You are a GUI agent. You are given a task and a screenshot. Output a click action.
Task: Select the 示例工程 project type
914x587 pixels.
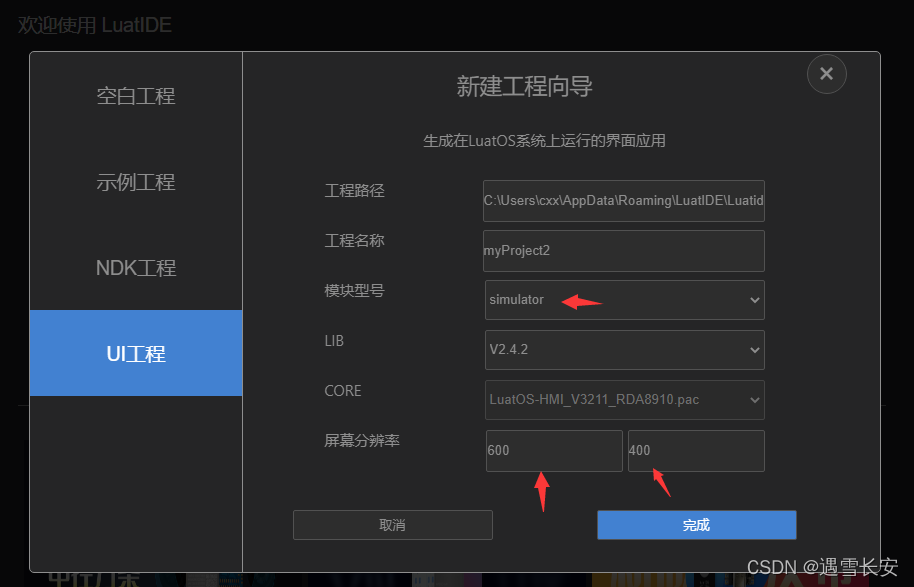click(136, 182)
